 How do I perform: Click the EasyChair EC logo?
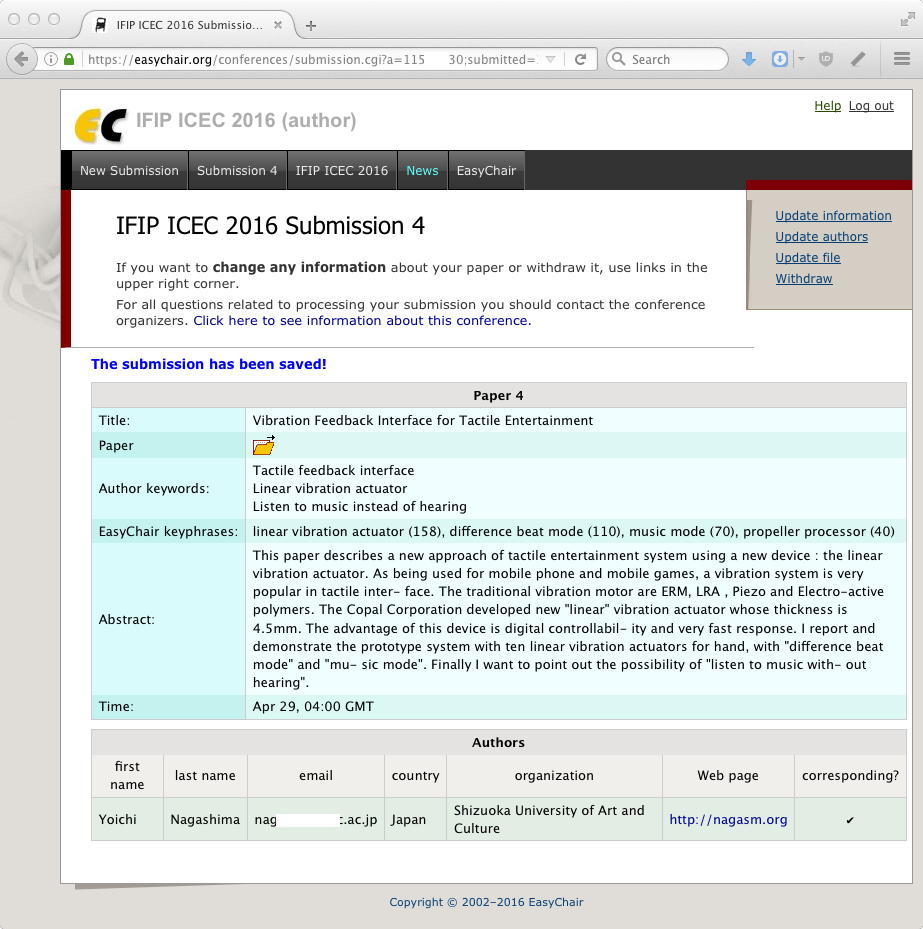[101, 126]
